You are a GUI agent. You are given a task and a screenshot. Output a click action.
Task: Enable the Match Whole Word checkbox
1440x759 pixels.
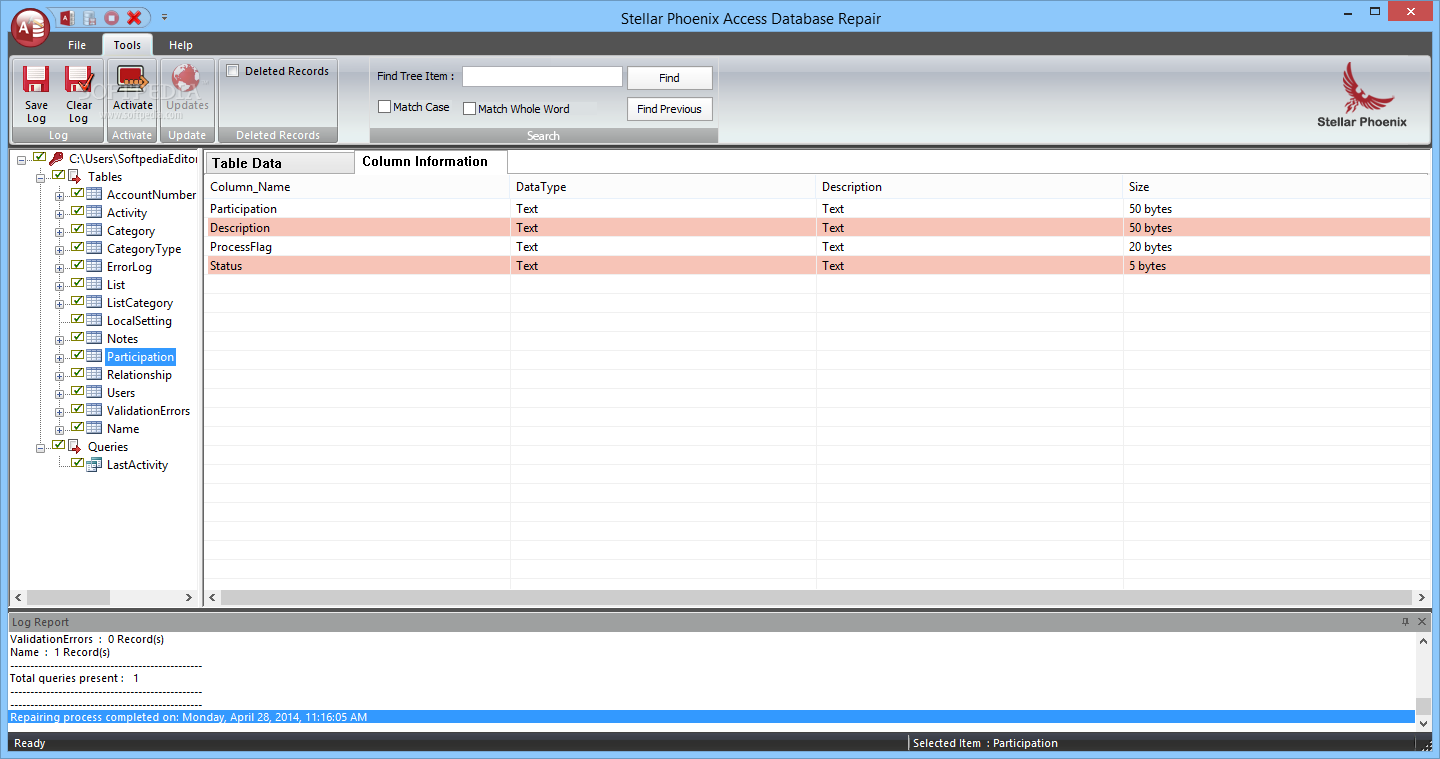coord(469,109)
